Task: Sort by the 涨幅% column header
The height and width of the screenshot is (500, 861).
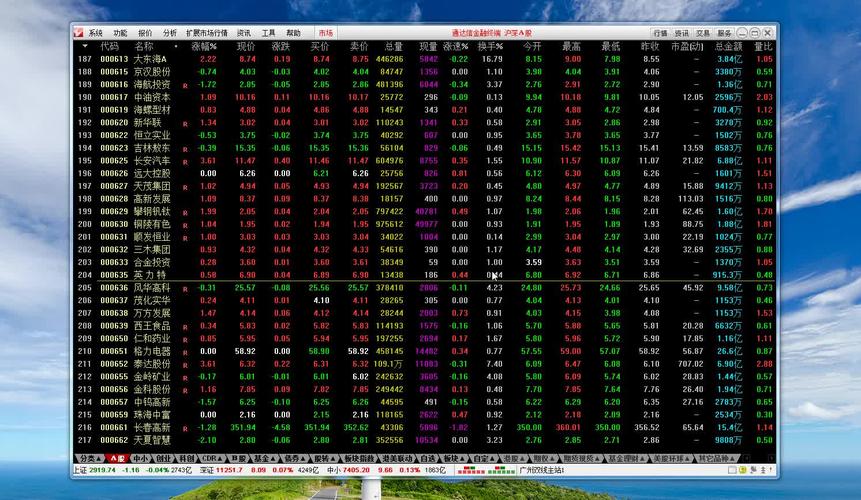Action: pyautogui.click(x=204, y=46)
